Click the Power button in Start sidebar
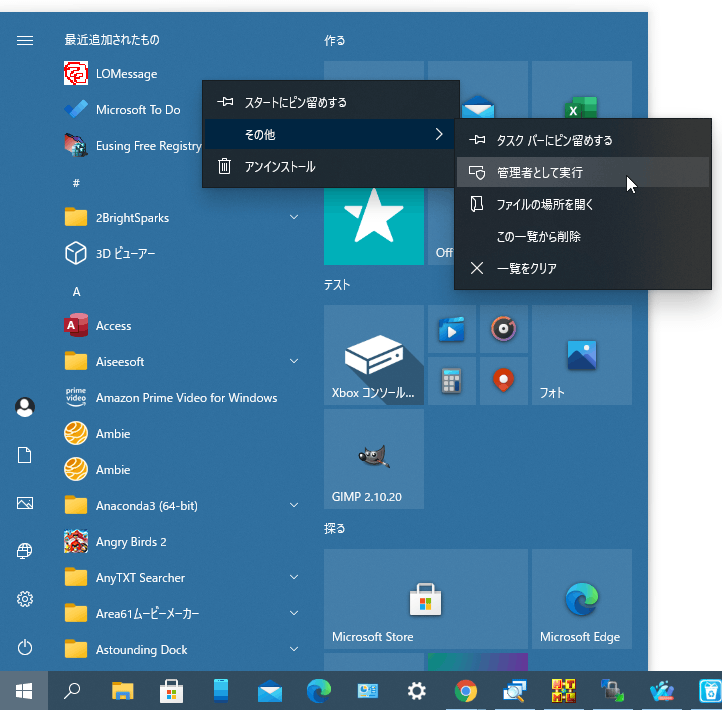722x710 pixels. 25,647
